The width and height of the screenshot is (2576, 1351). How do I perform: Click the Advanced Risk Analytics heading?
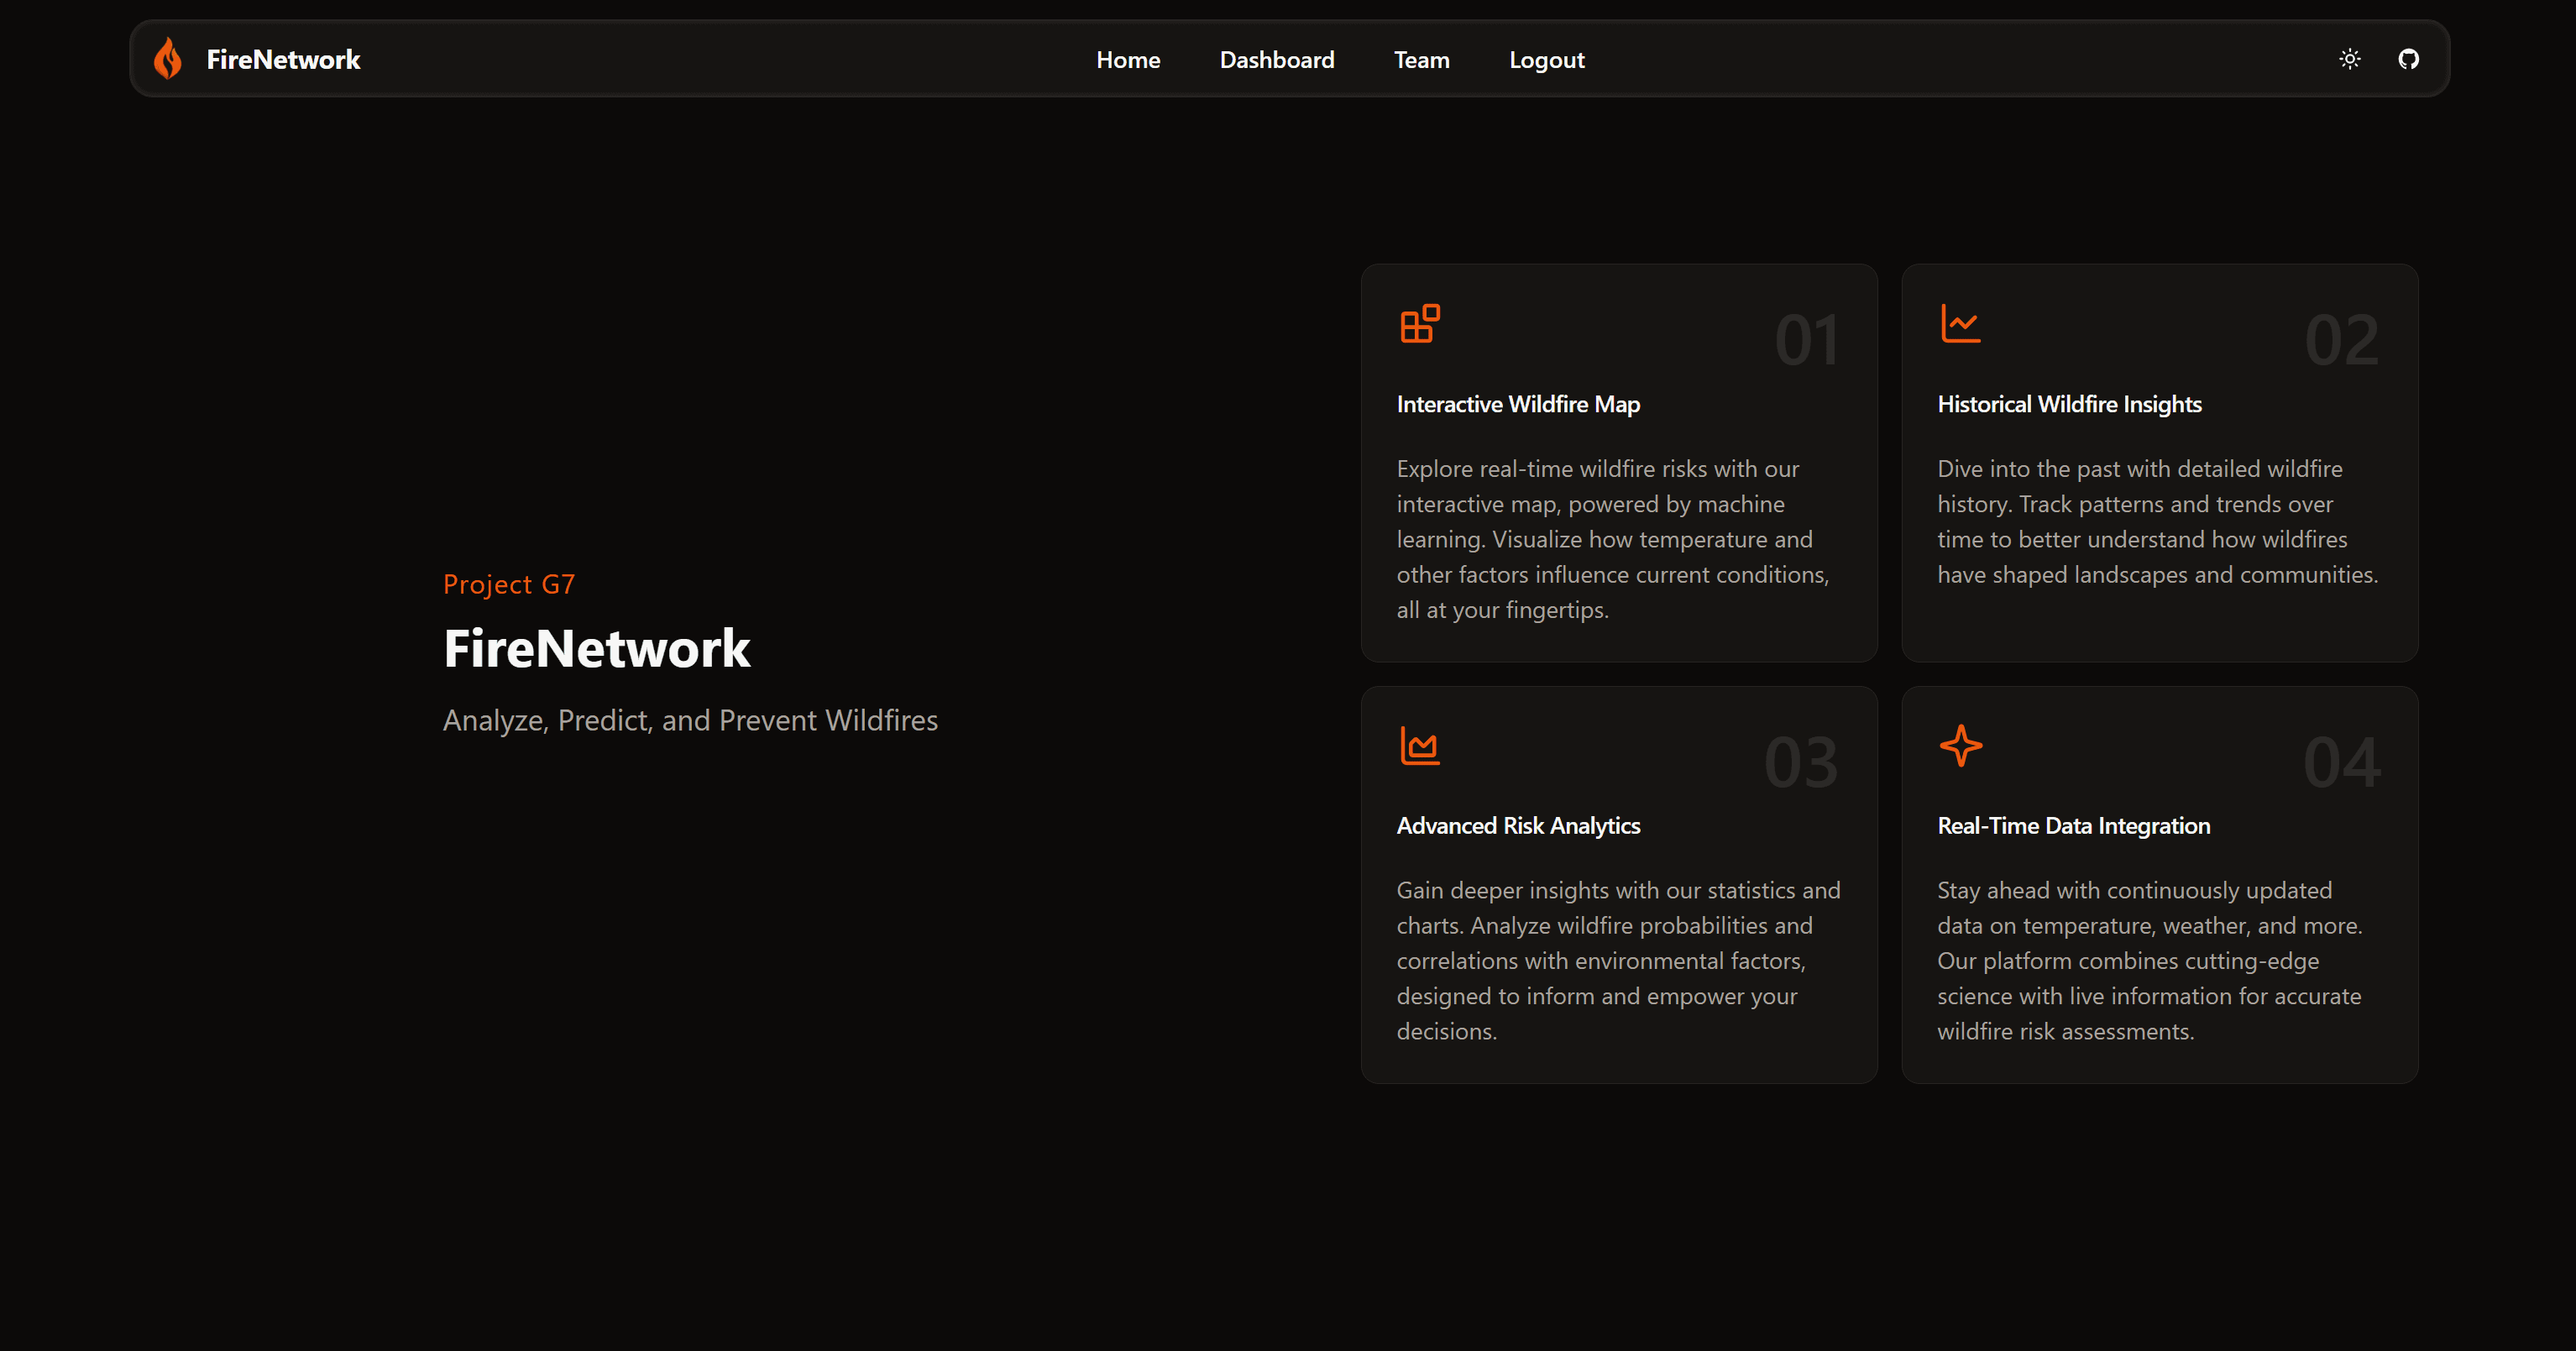1518,826
